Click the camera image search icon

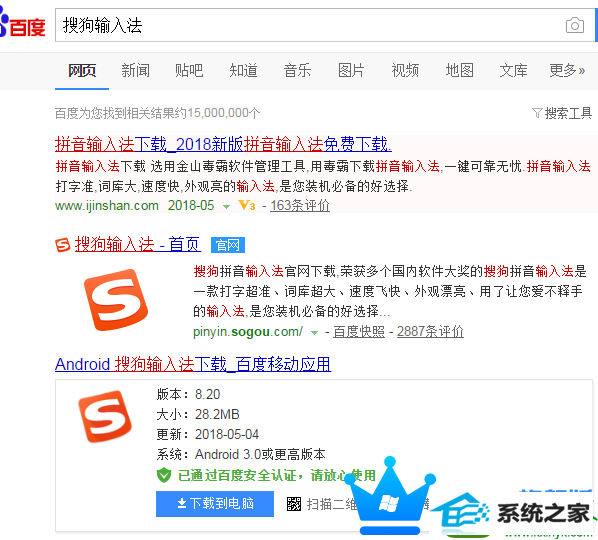coord(575,26)
